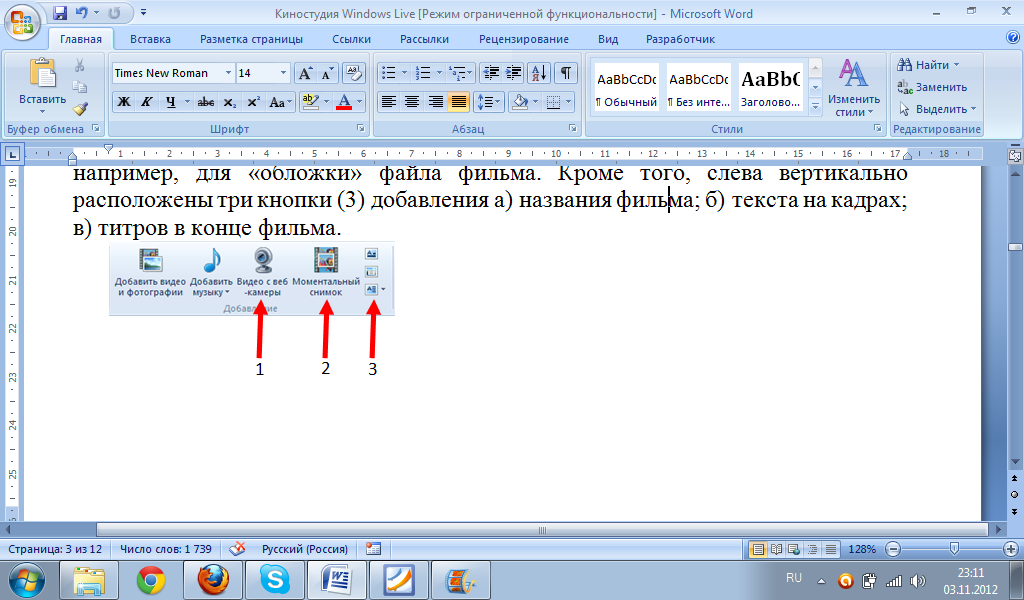
Task: Click macro recording icon in status bar
Action: [x=374, y=549]
